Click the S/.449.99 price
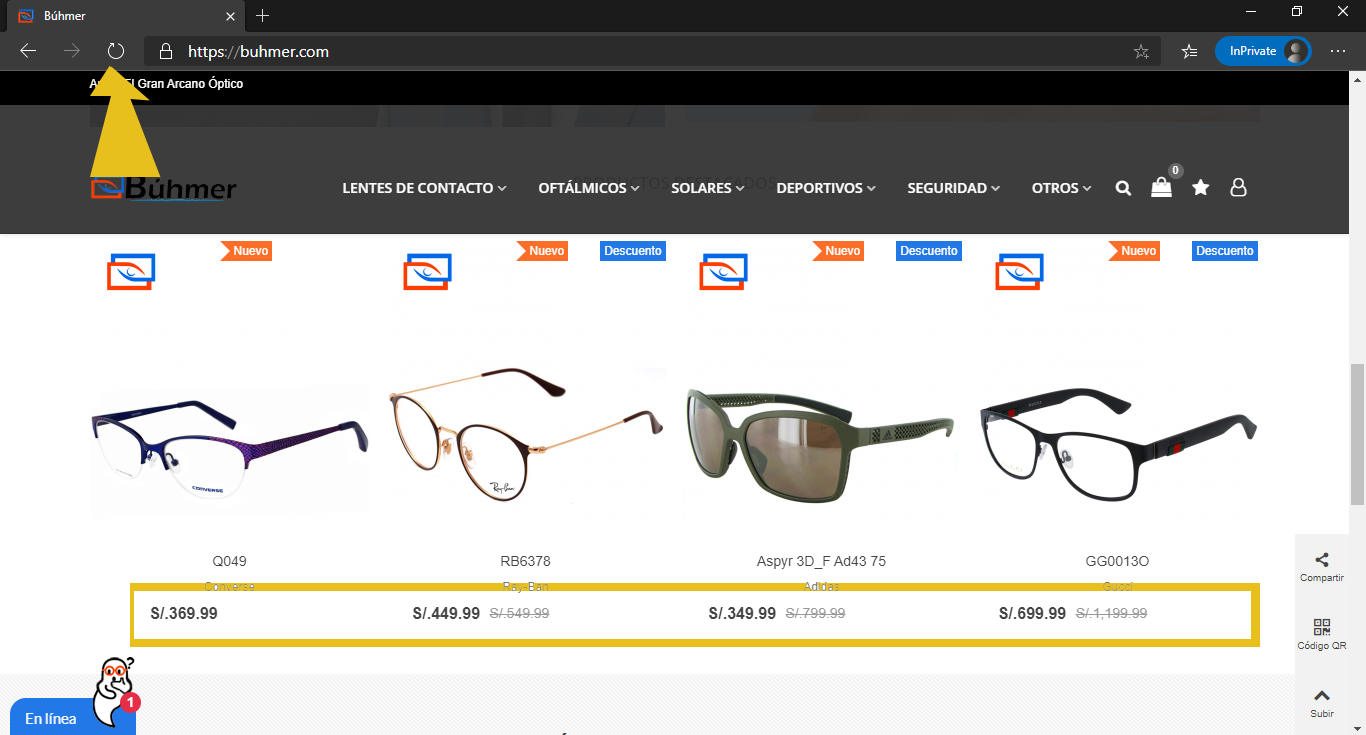 [x=446, y=613]
